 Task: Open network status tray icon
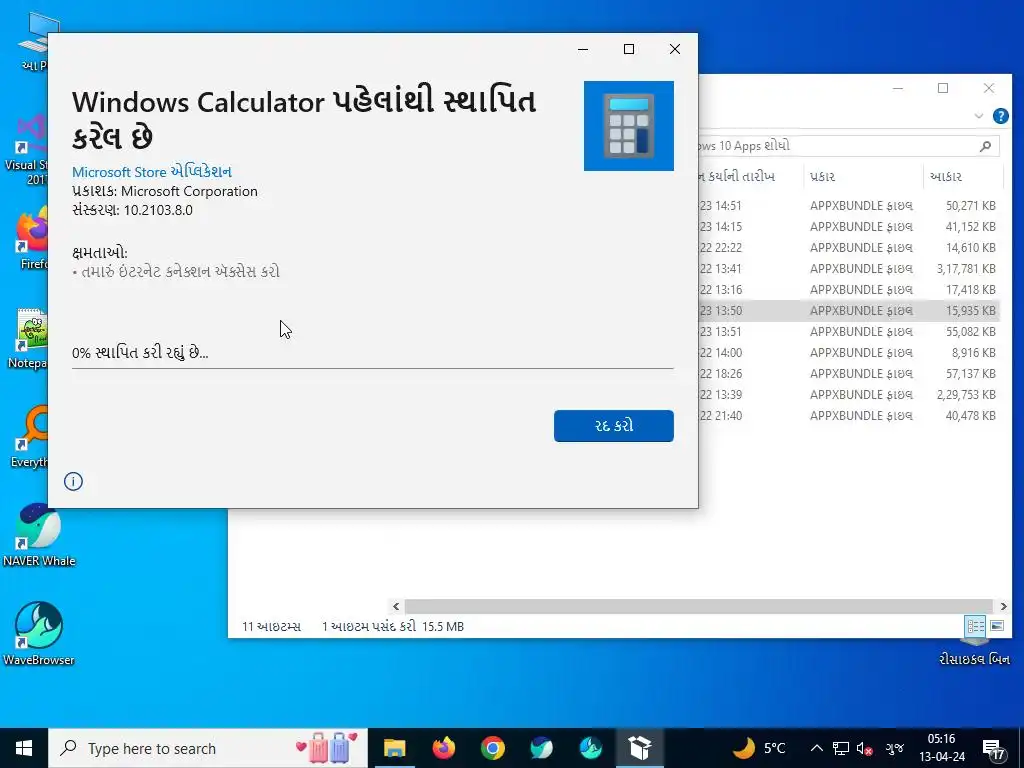(840, 748)
